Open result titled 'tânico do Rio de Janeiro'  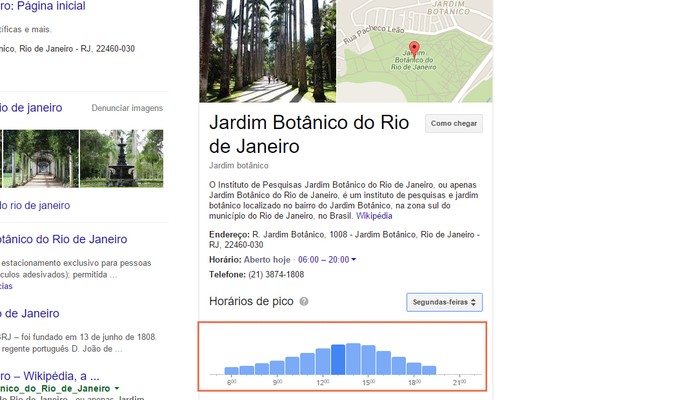[x=63, y=239]
